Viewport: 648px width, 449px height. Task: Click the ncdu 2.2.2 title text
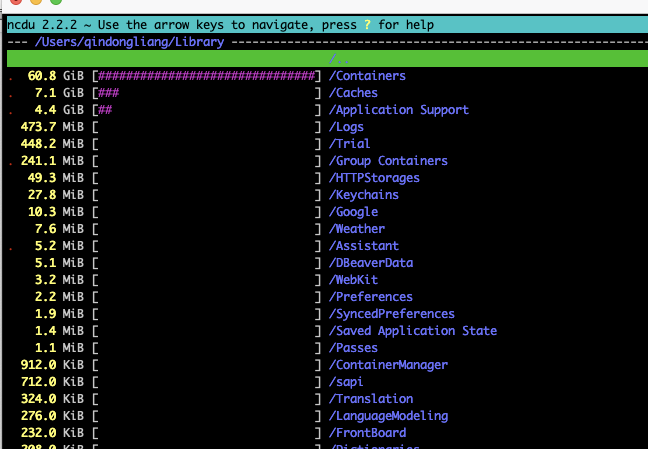pos(42,25)
